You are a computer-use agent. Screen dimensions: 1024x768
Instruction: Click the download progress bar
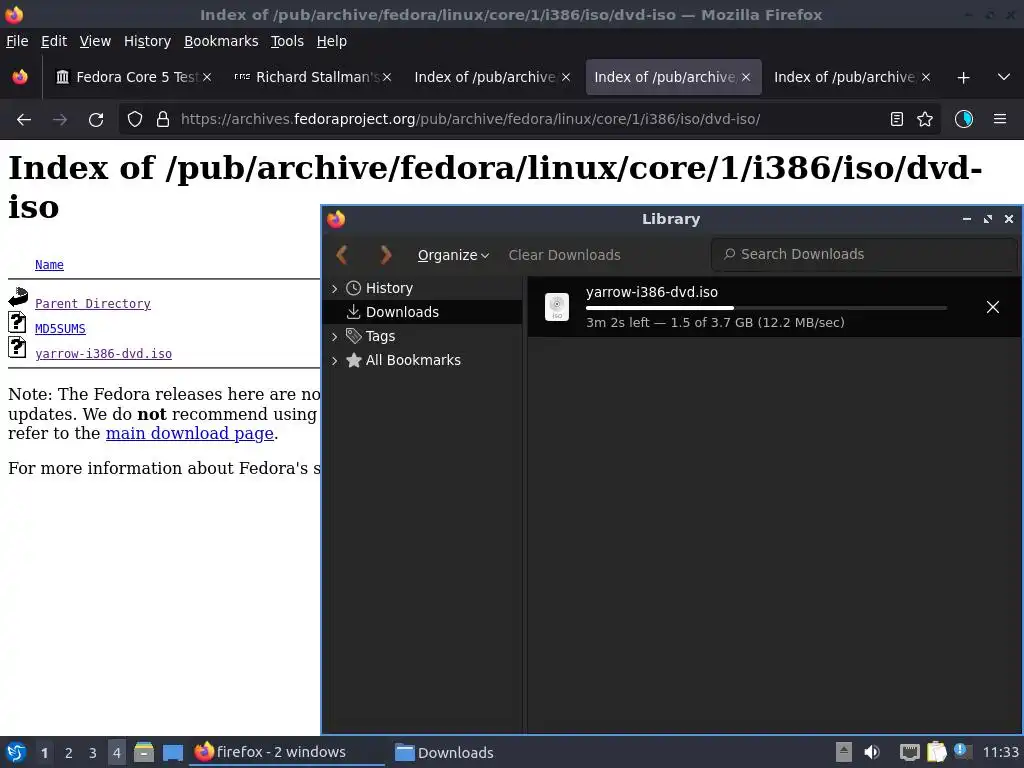[x=766, y=308]
